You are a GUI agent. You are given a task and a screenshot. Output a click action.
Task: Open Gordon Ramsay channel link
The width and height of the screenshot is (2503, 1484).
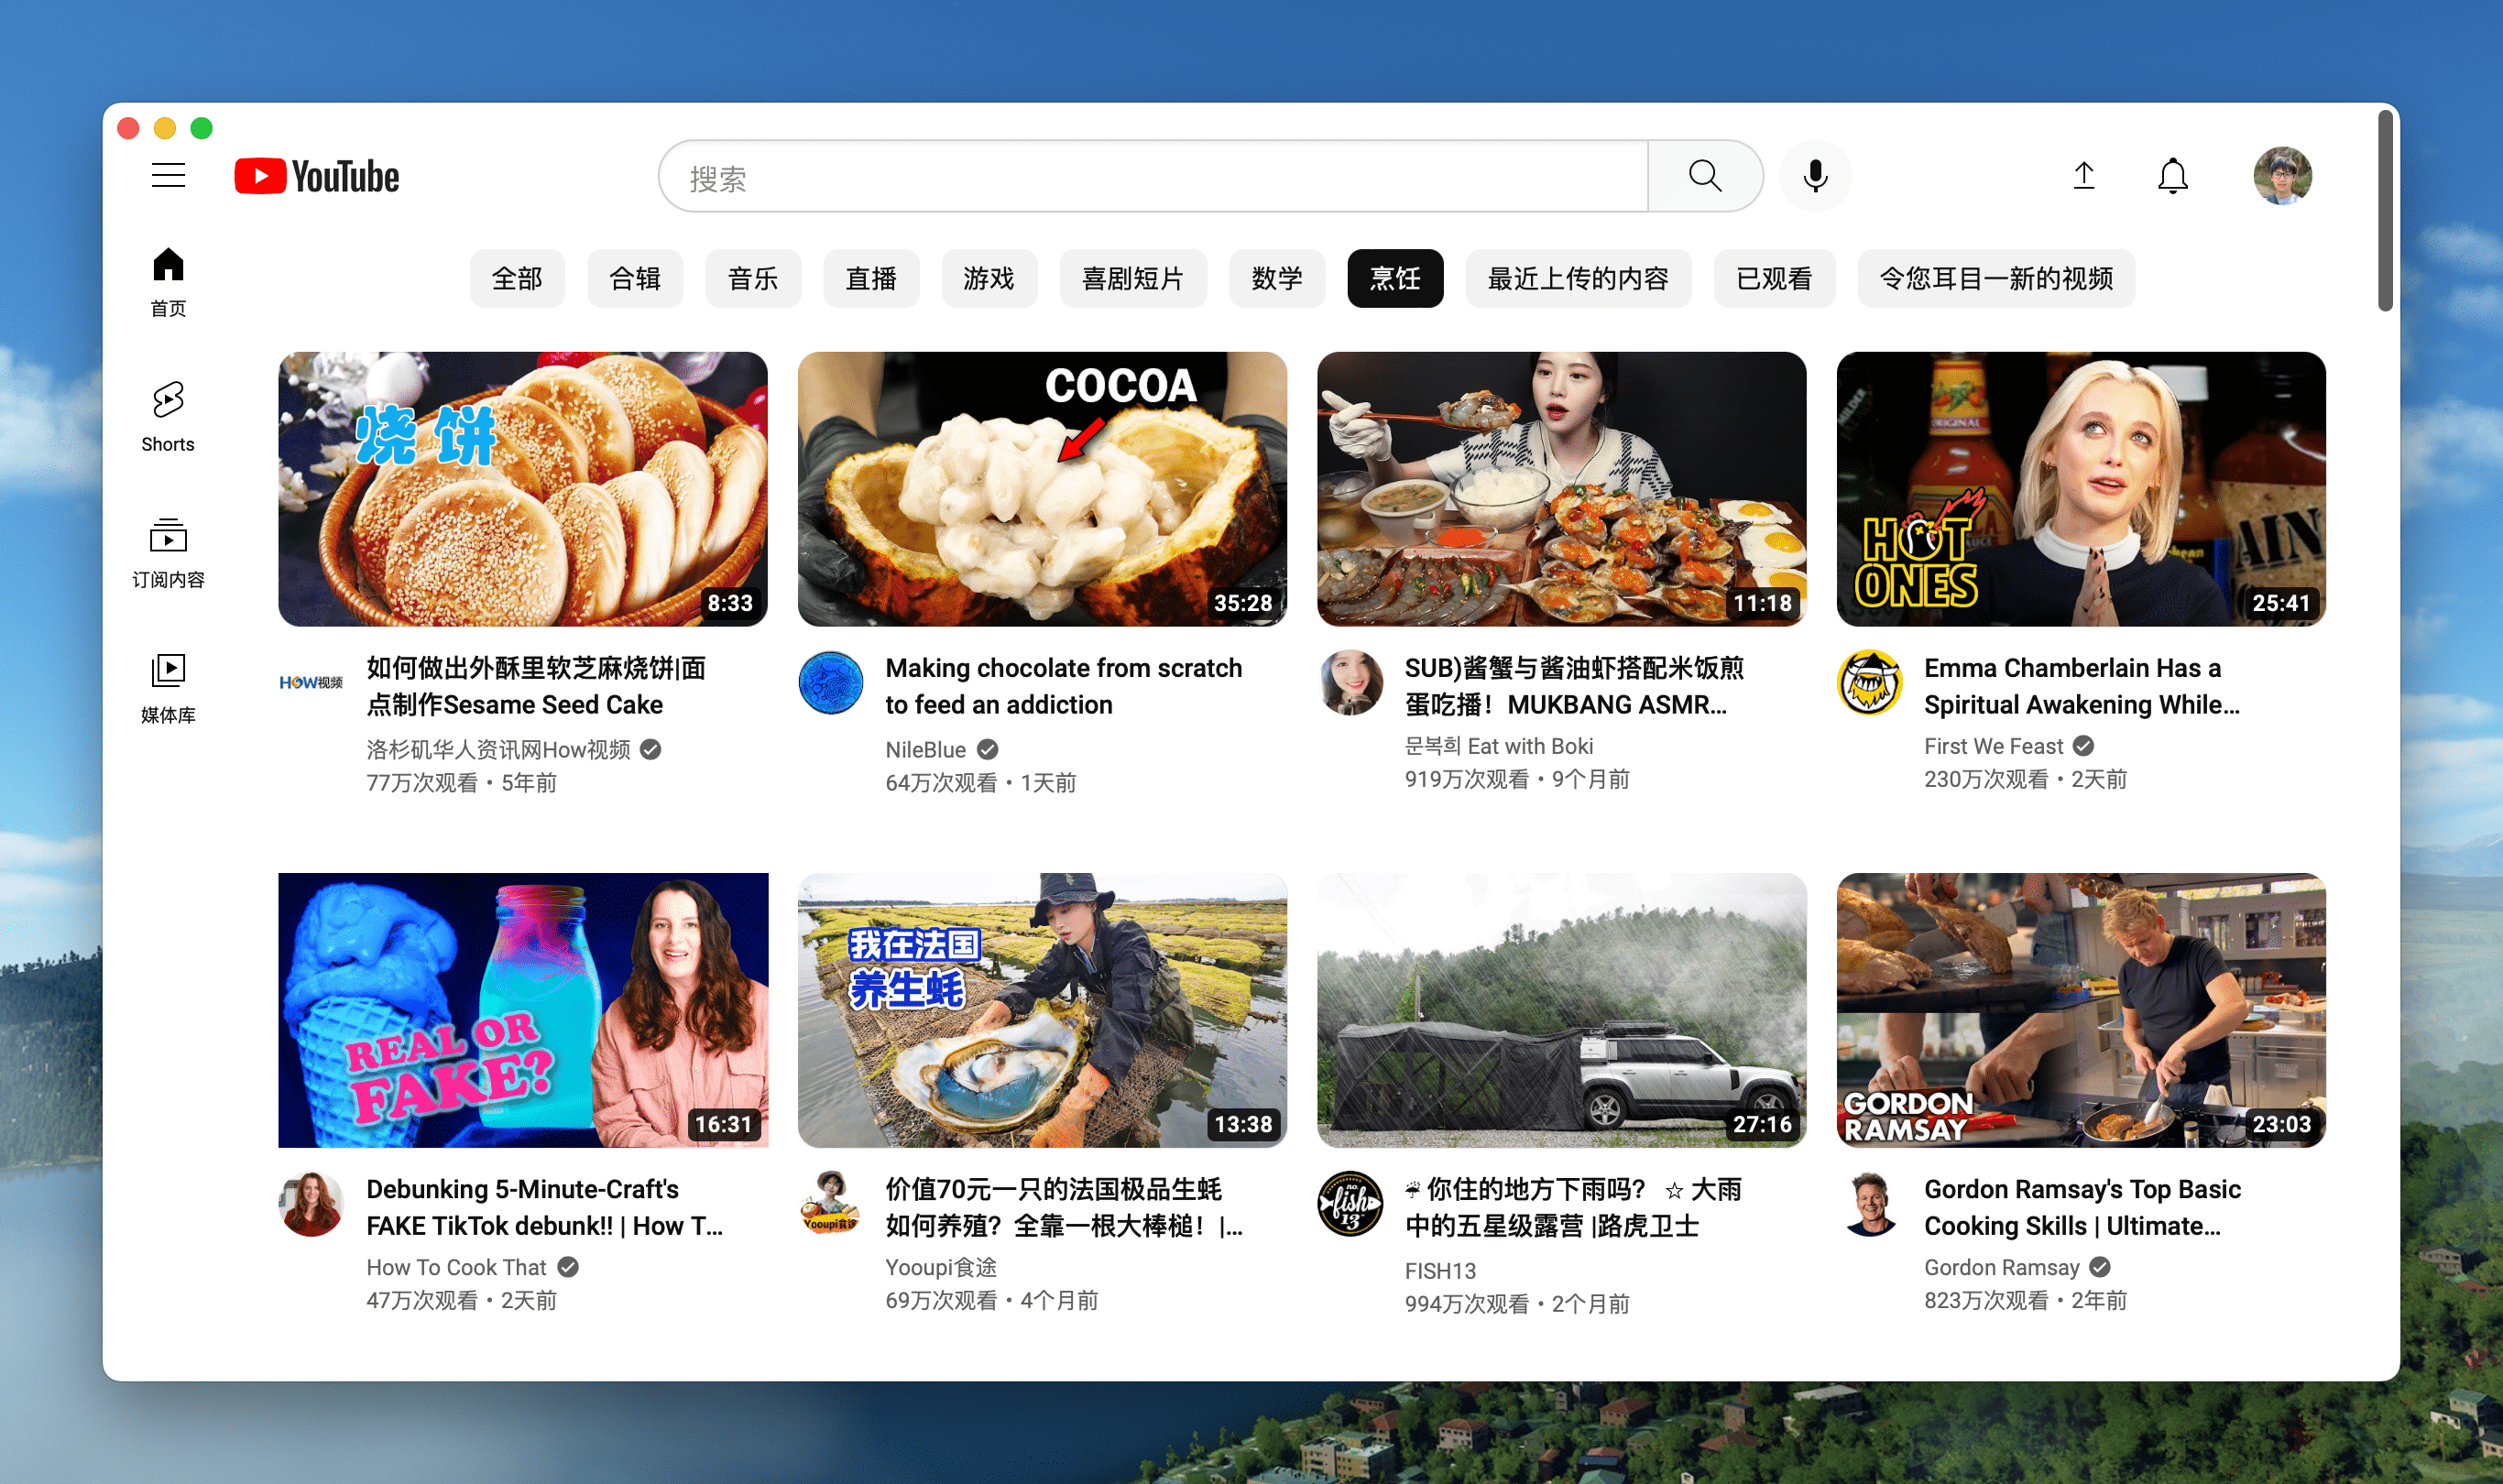point(2001,1267)
